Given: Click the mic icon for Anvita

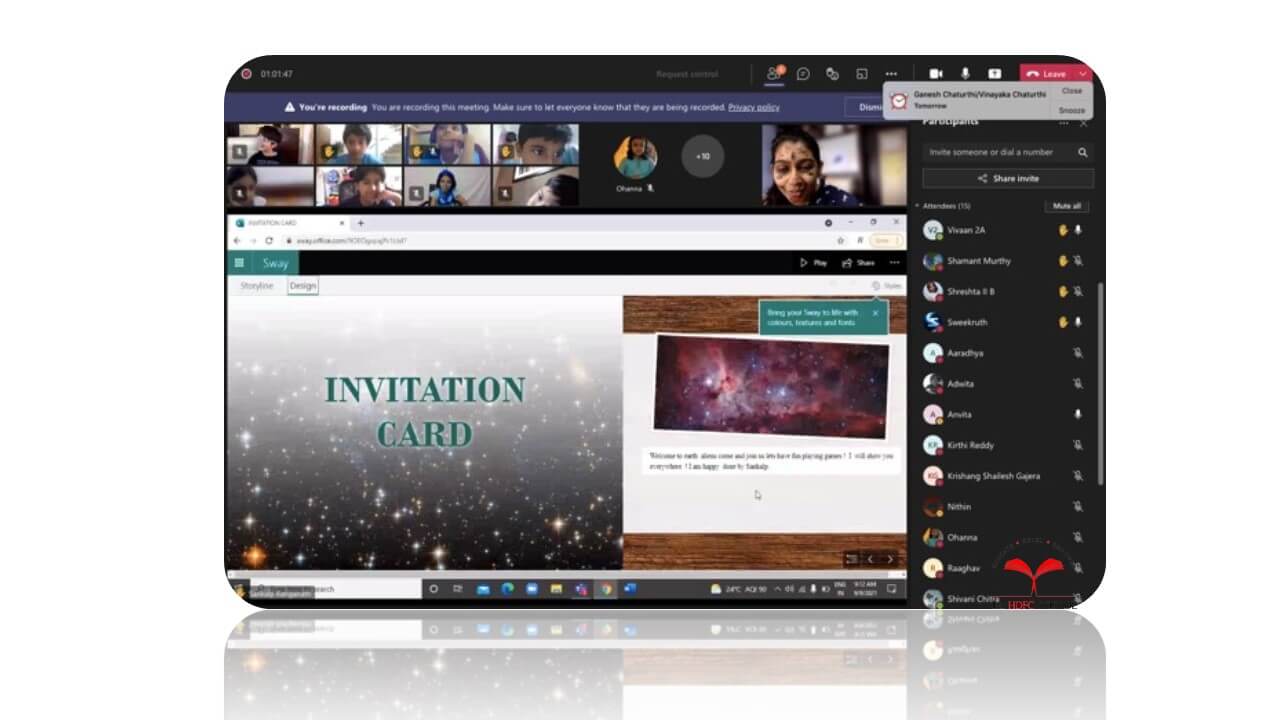Looking at the screenshot, I should coord(1078,414).
